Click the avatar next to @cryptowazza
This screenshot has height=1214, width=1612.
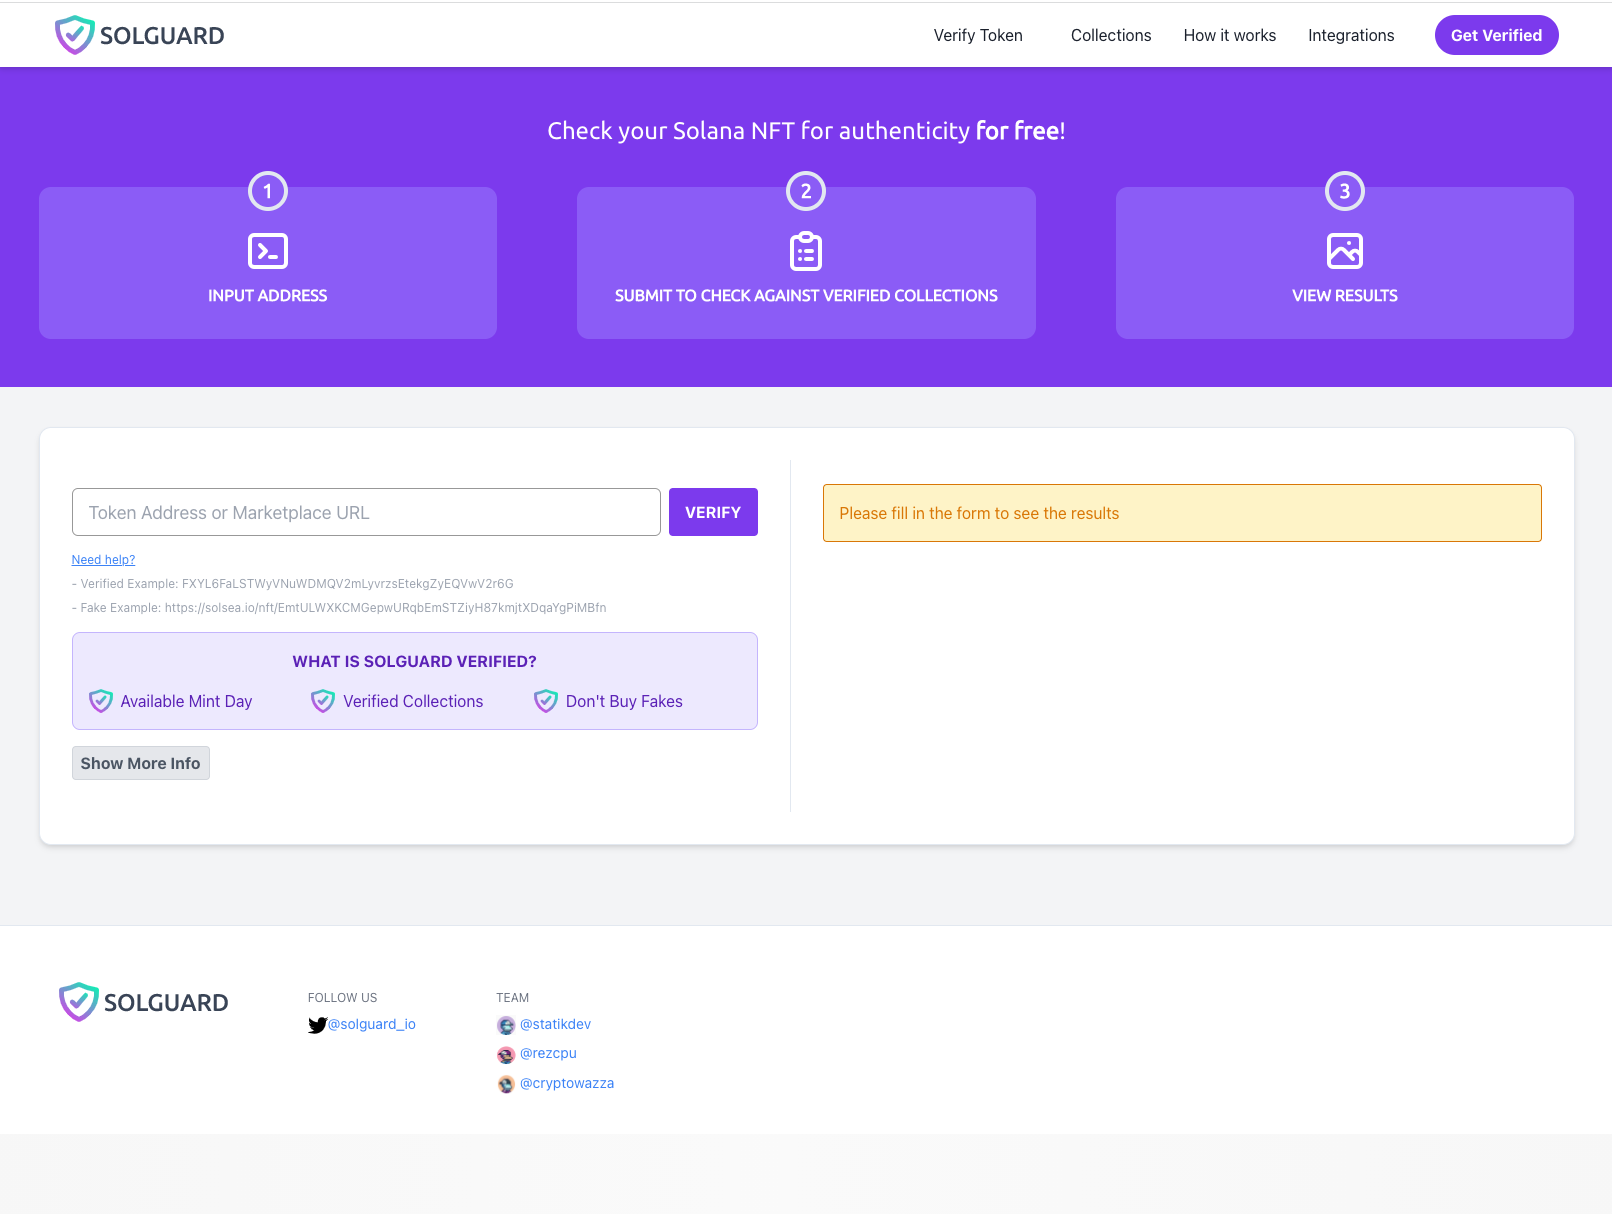[x=506, y=1084]
